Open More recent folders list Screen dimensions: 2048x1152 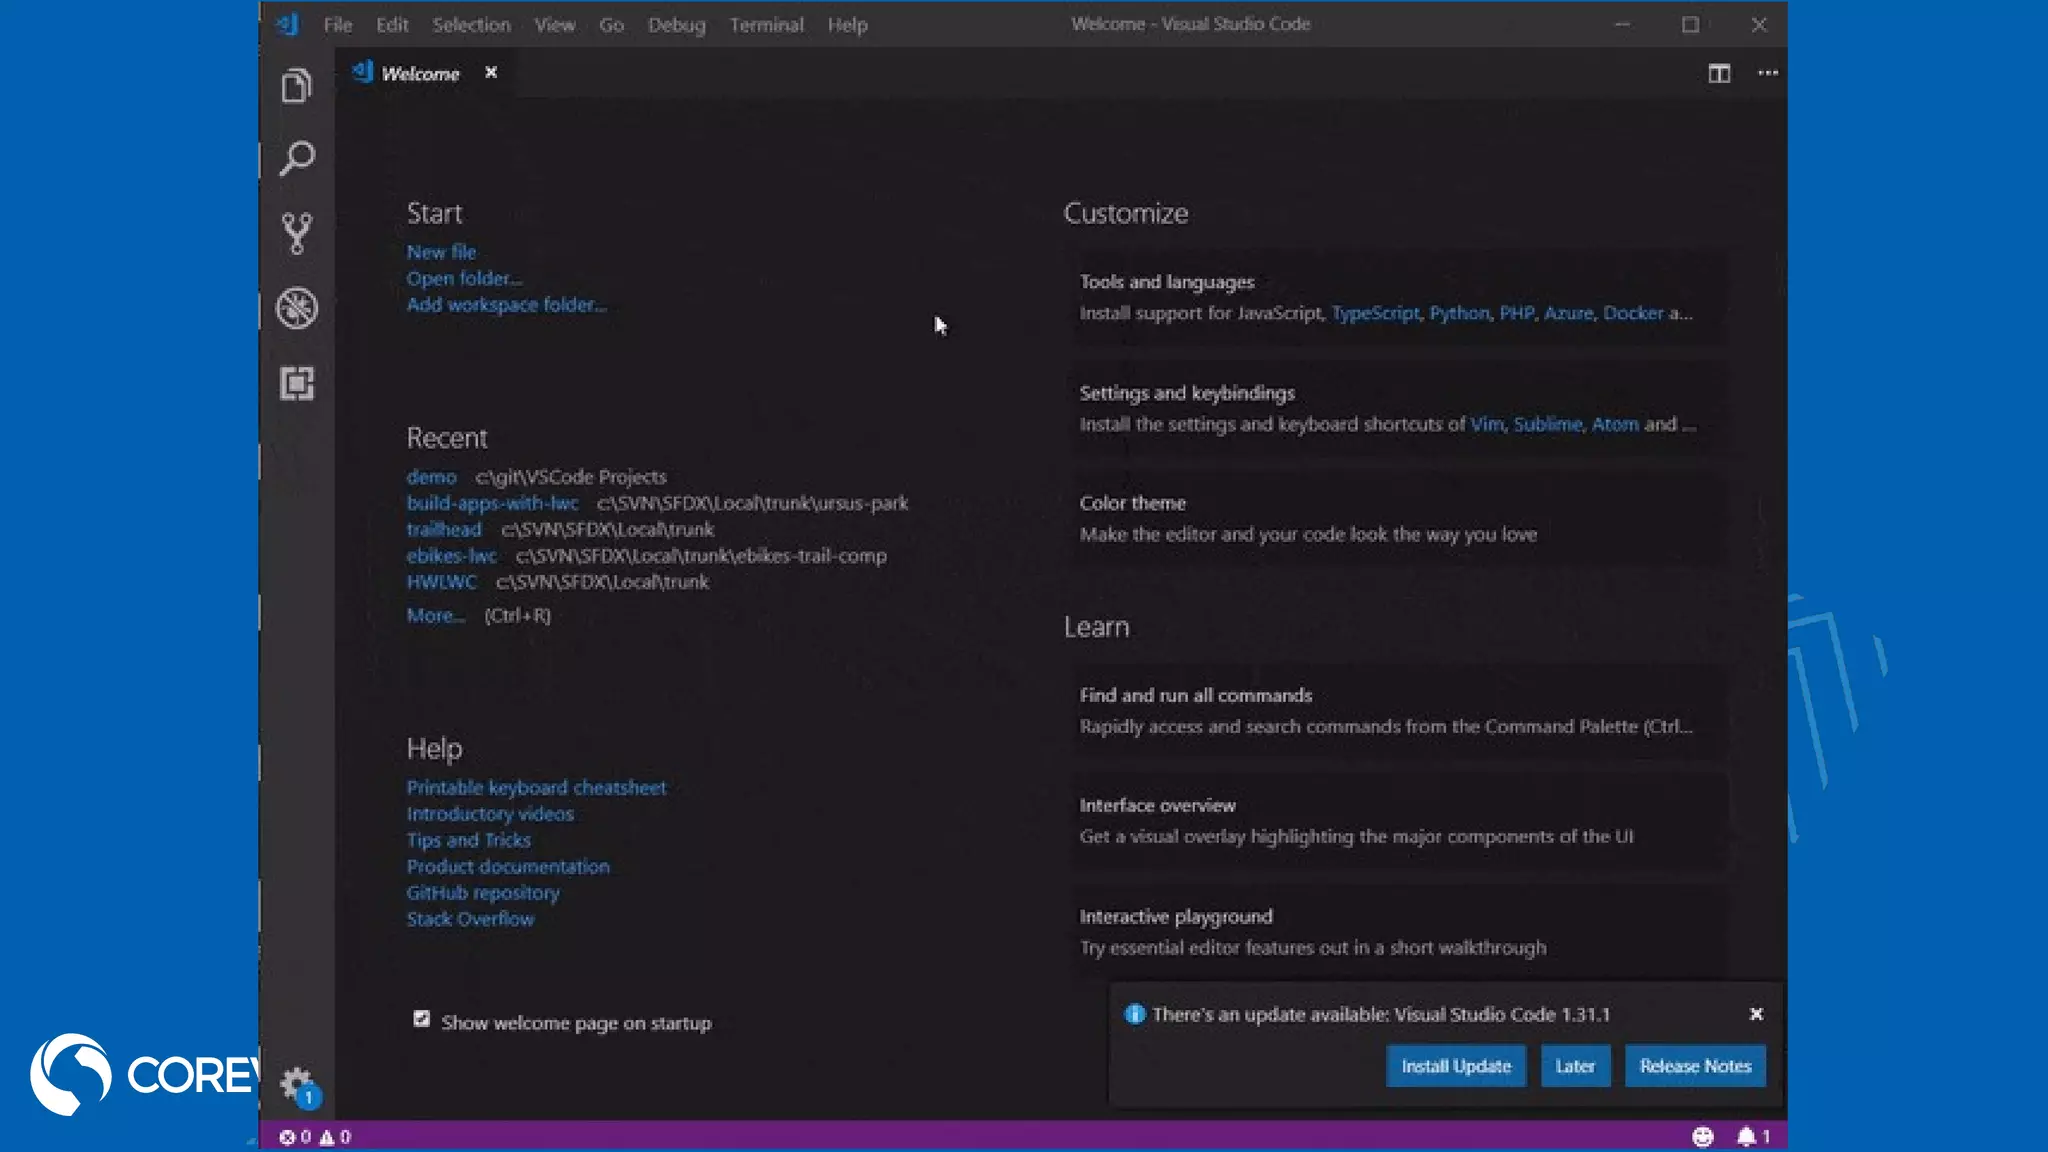pos(435,616)
